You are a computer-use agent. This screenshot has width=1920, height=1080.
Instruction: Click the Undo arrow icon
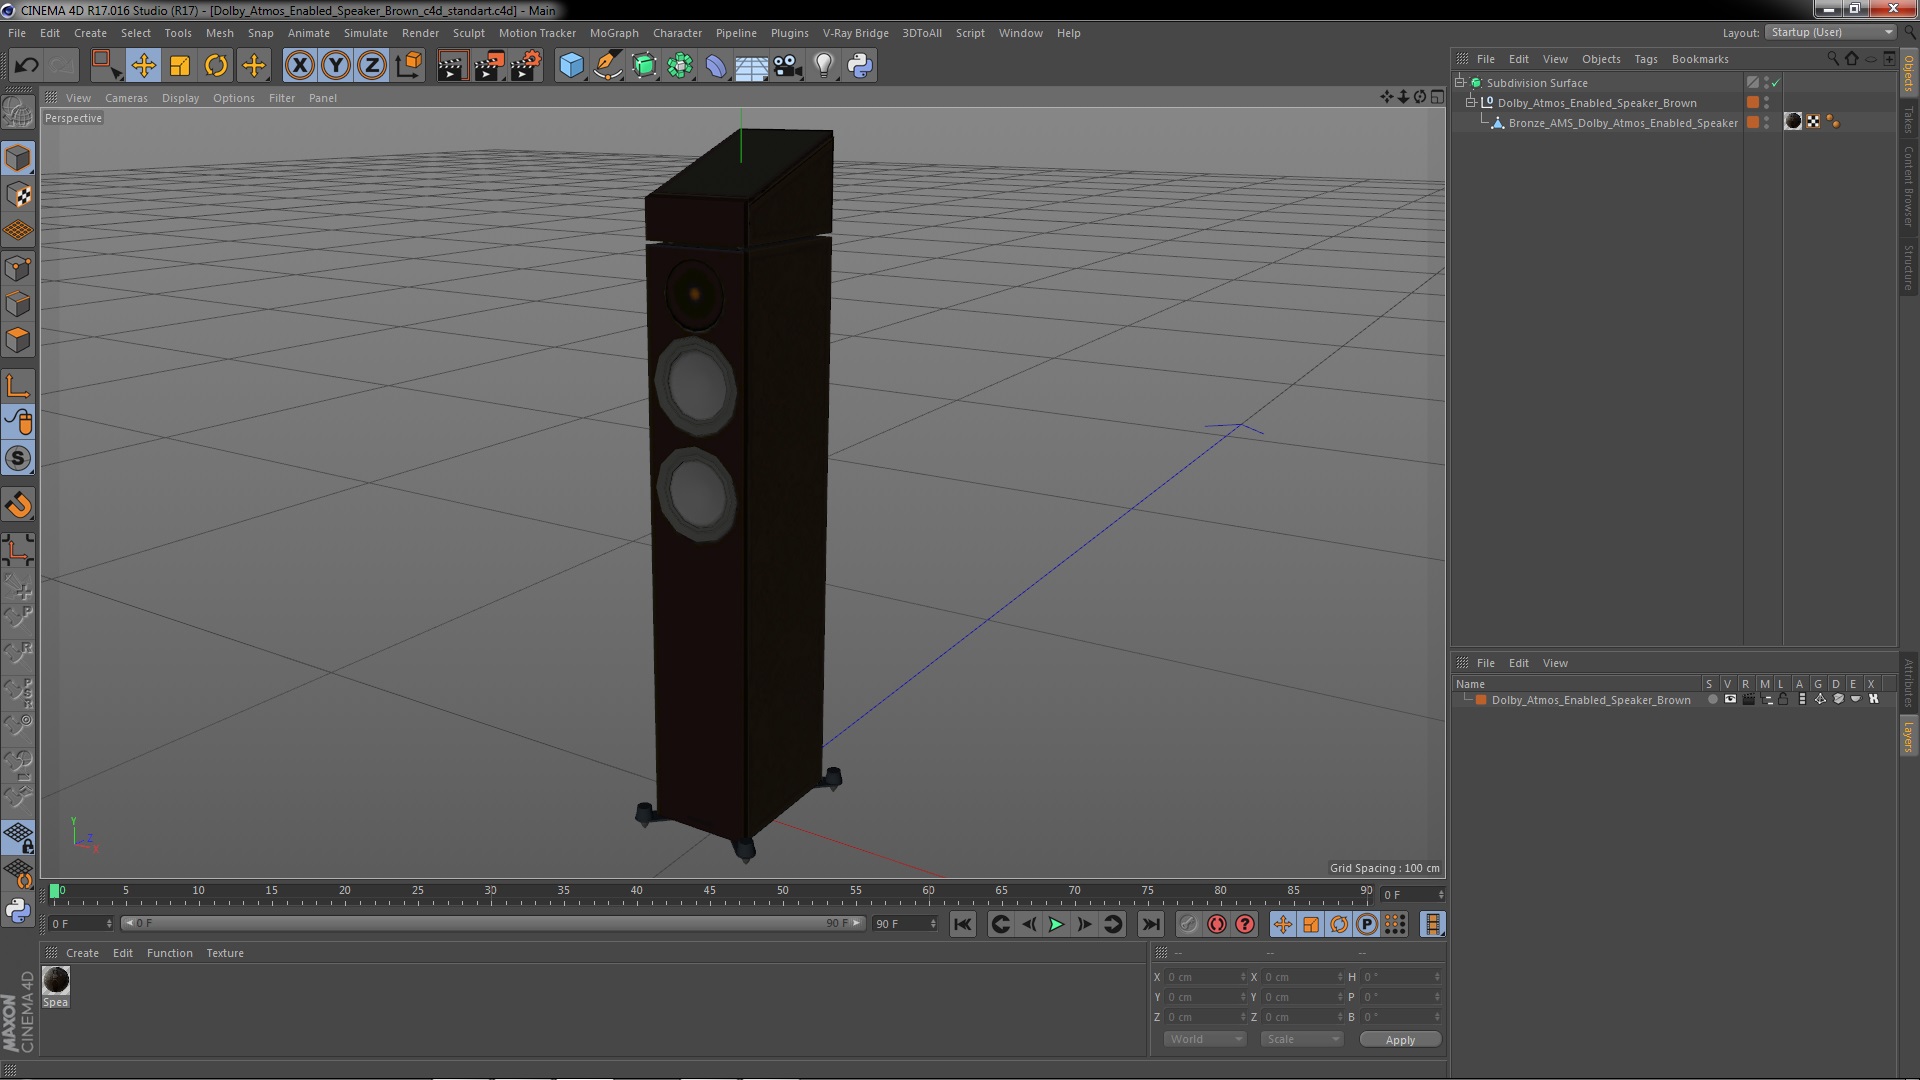[26, 66]
